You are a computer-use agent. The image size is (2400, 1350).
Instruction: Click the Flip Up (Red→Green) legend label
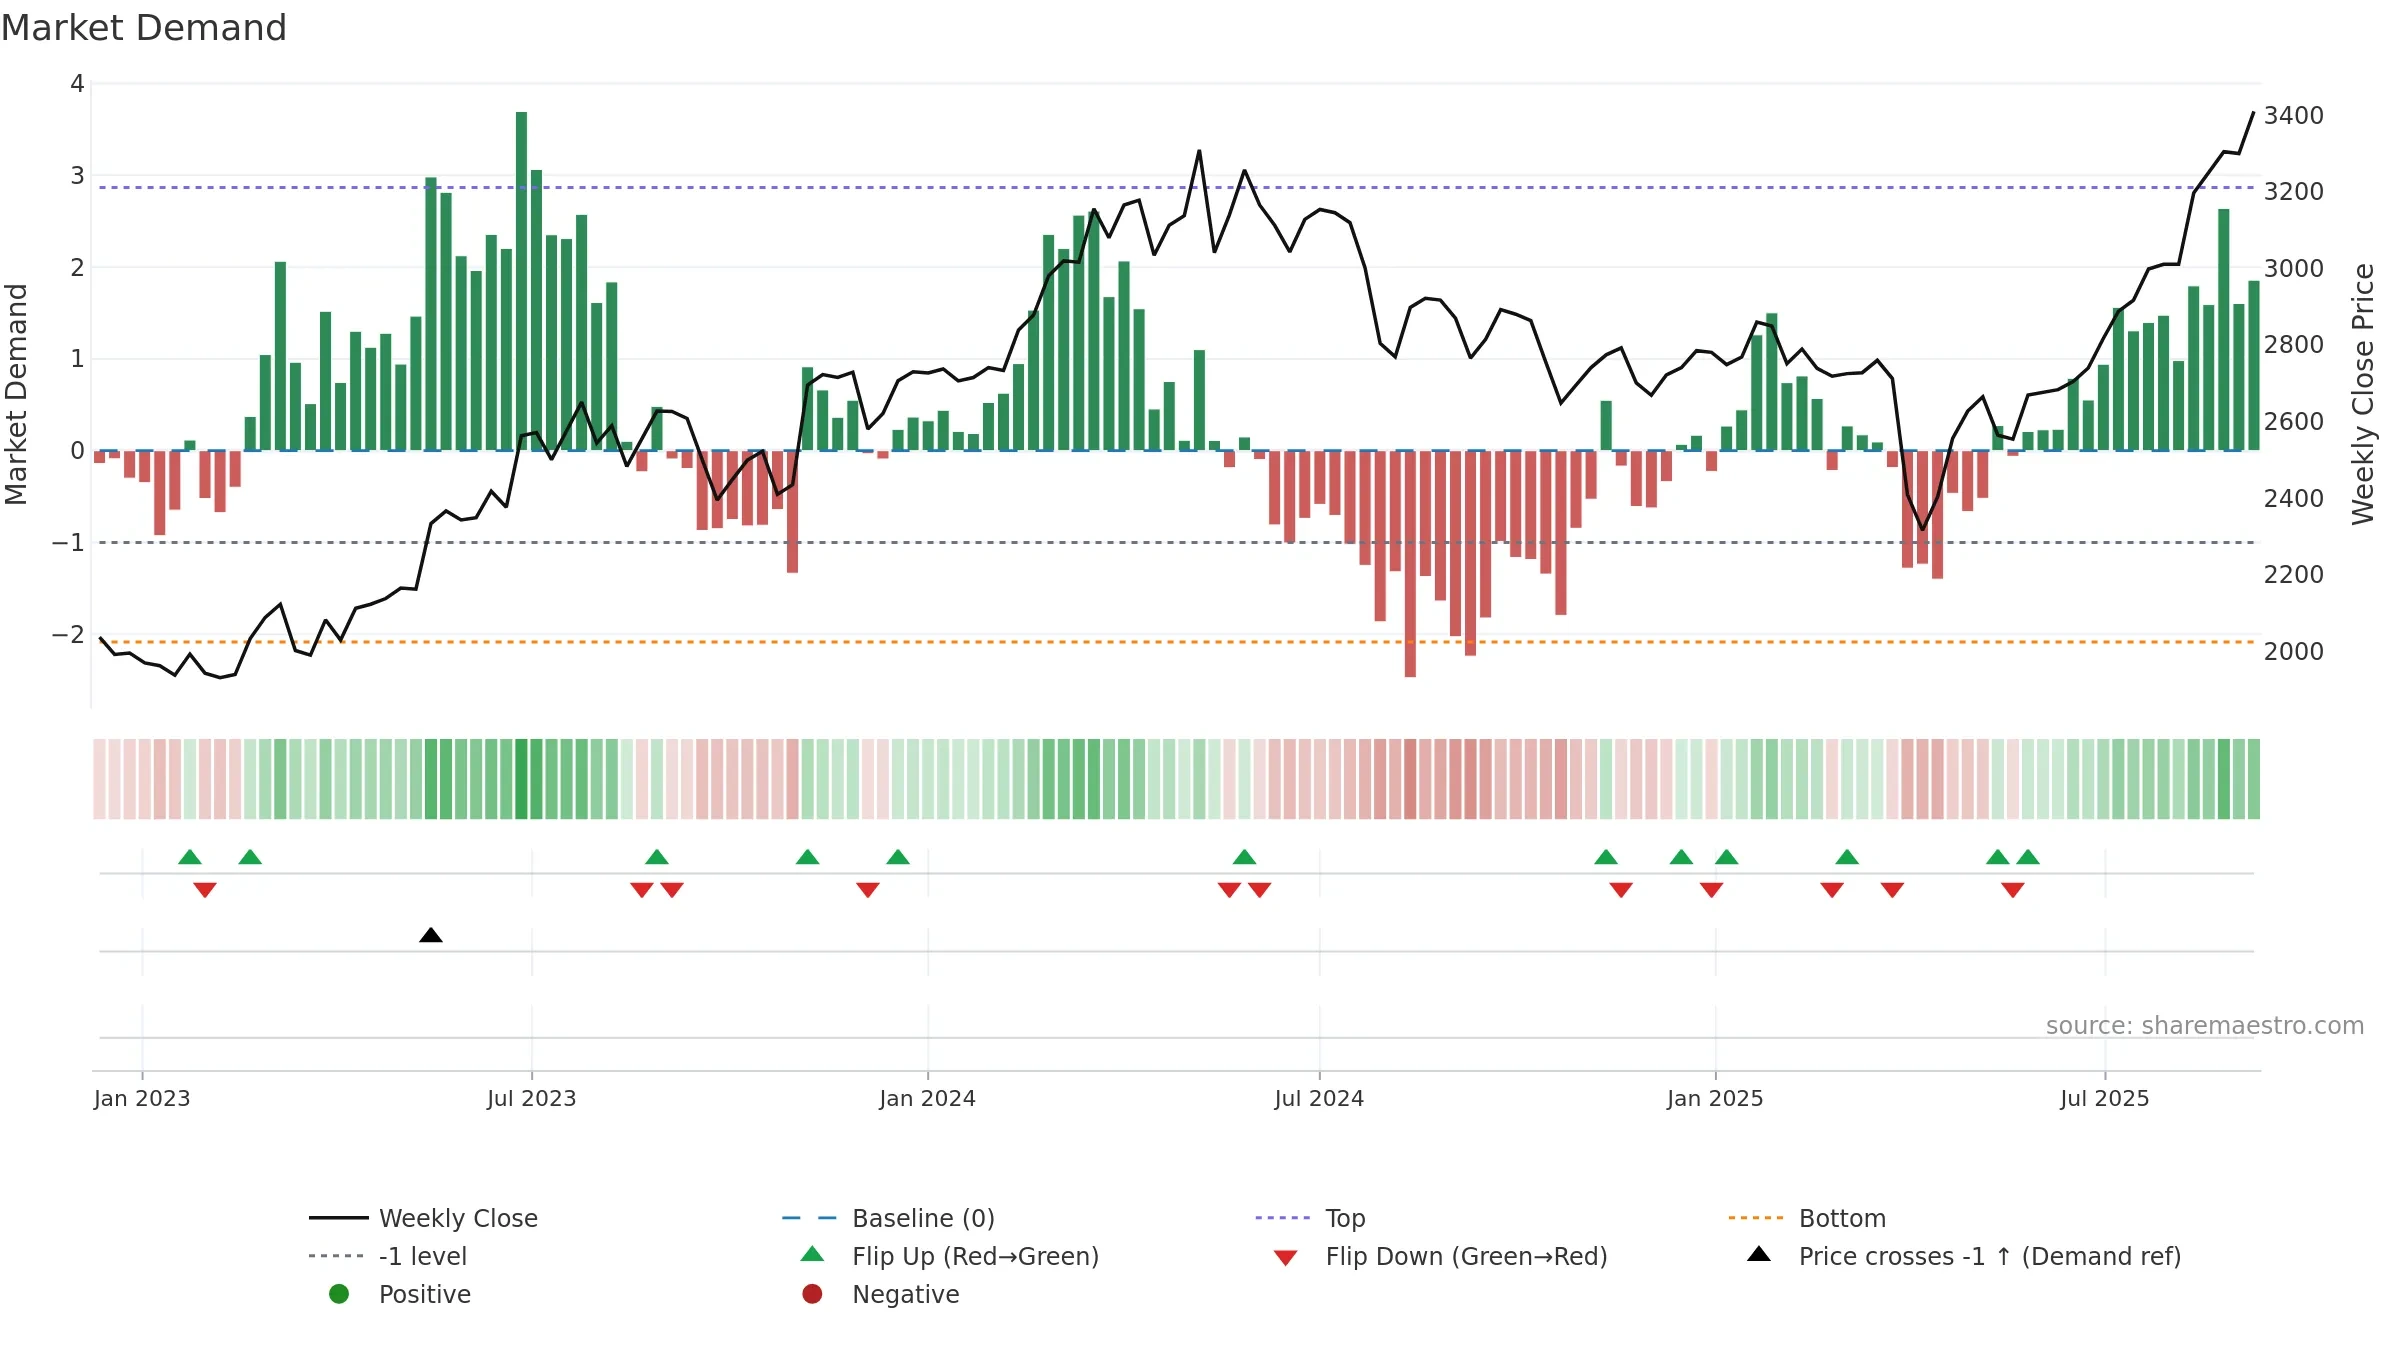tap(975, 1256)
